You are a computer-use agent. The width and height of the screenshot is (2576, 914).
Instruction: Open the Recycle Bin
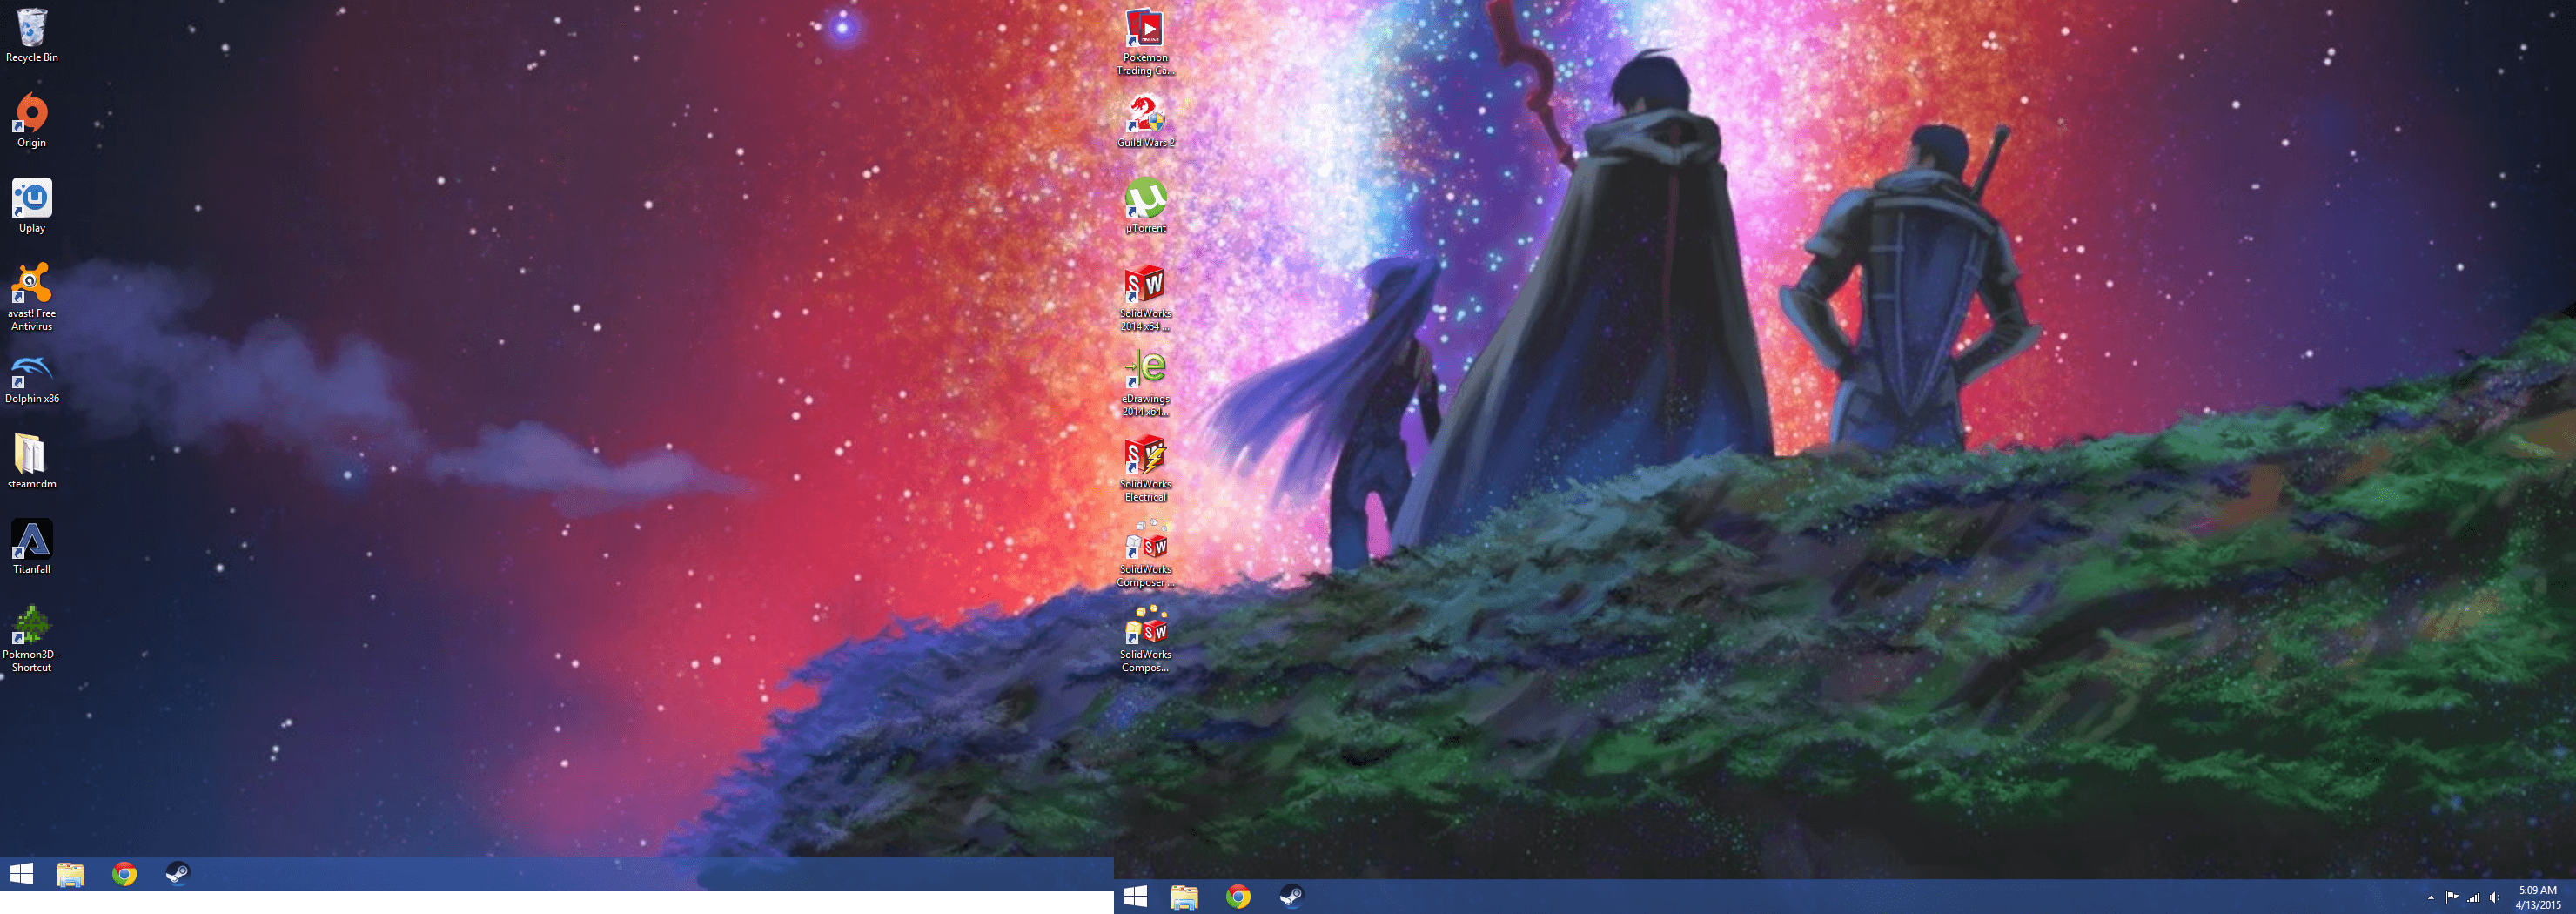coord(33,30)
